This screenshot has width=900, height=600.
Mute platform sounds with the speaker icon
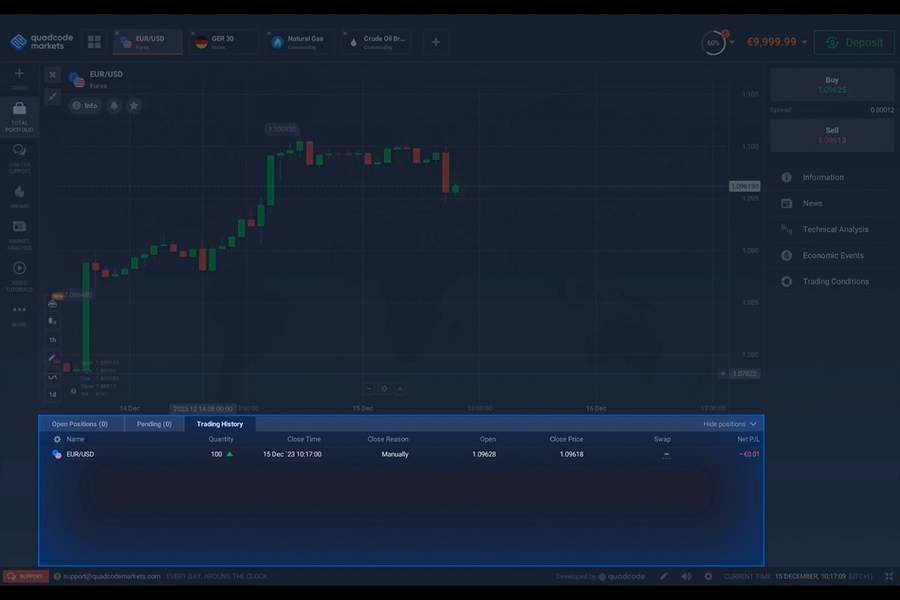pyautogui.click(x=686, y=576)
